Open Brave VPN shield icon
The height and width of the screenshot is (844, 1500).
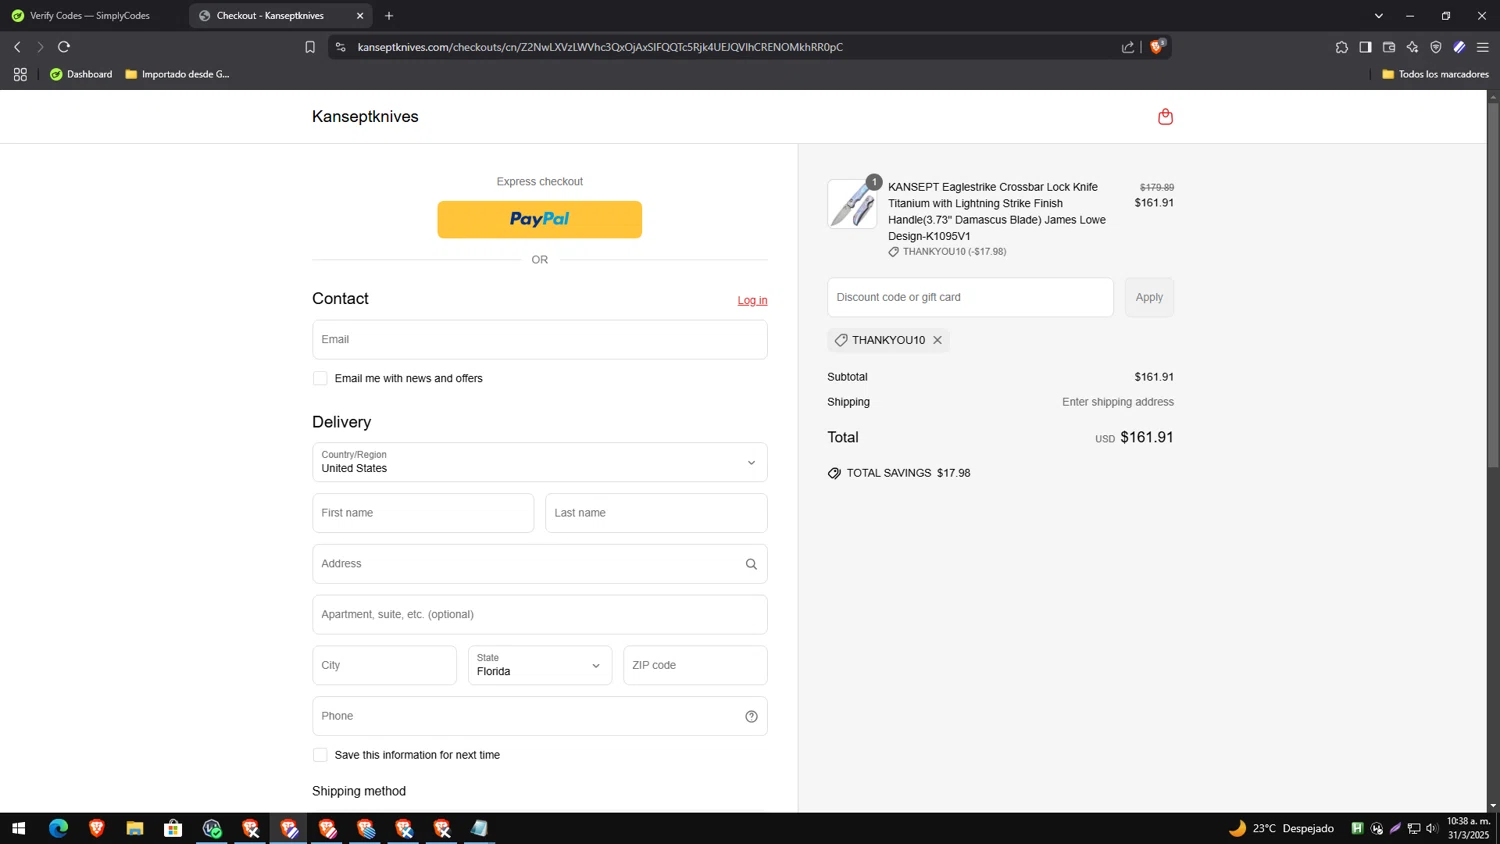coord(1436,47)
